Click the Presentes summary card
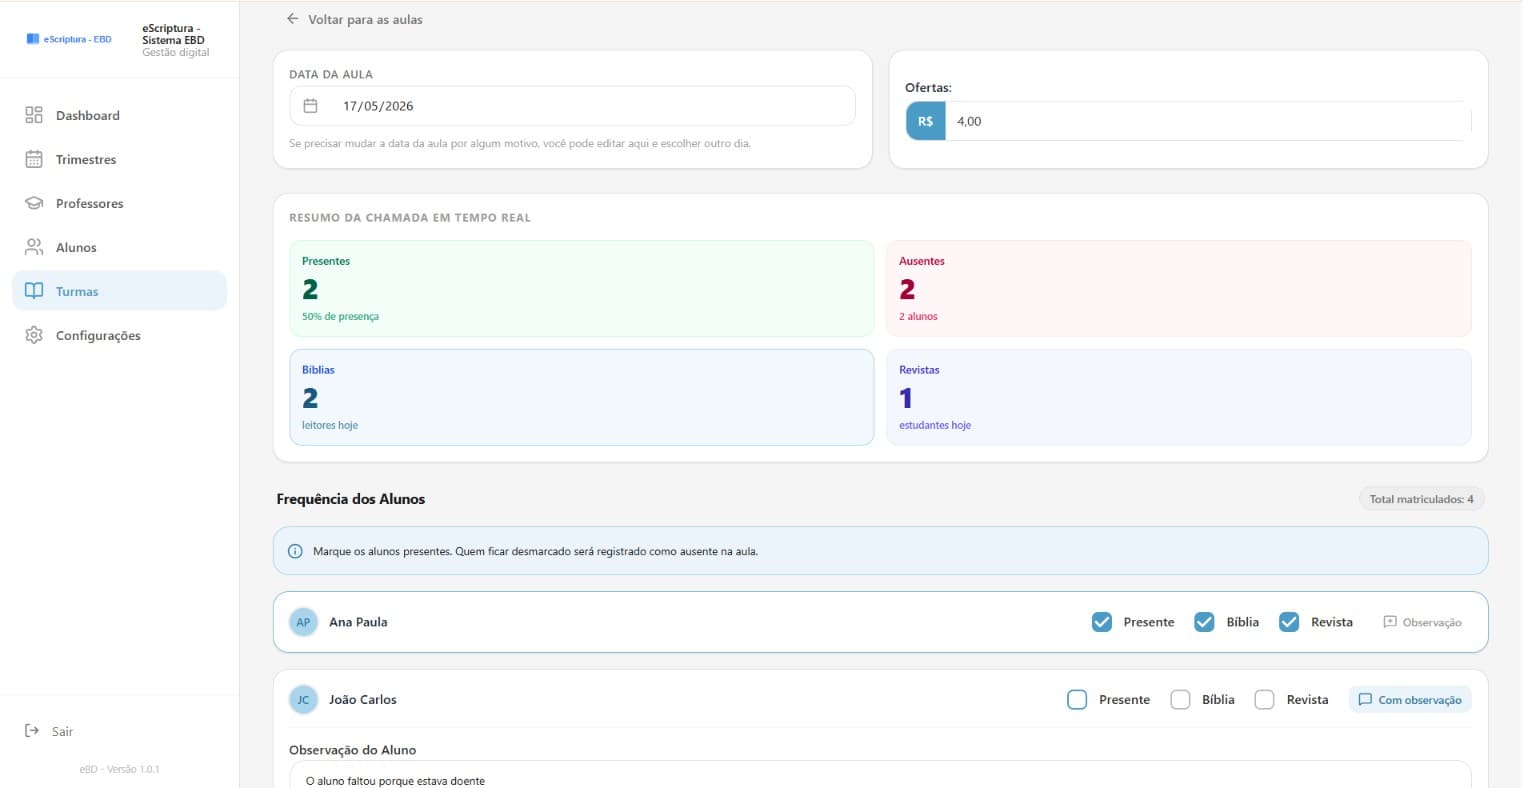This screenshot has height=788, width=1523. click(581, 288)
